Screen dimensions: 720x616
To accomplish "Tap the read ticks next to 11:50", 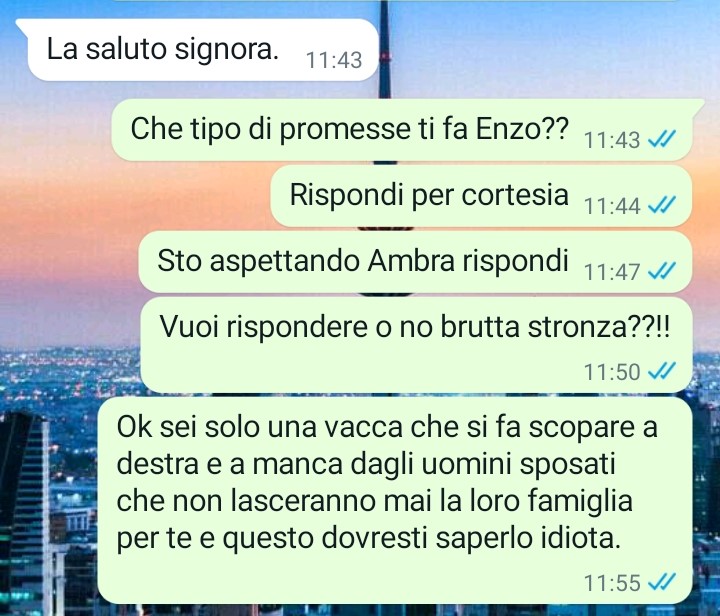I will [662, 370].
